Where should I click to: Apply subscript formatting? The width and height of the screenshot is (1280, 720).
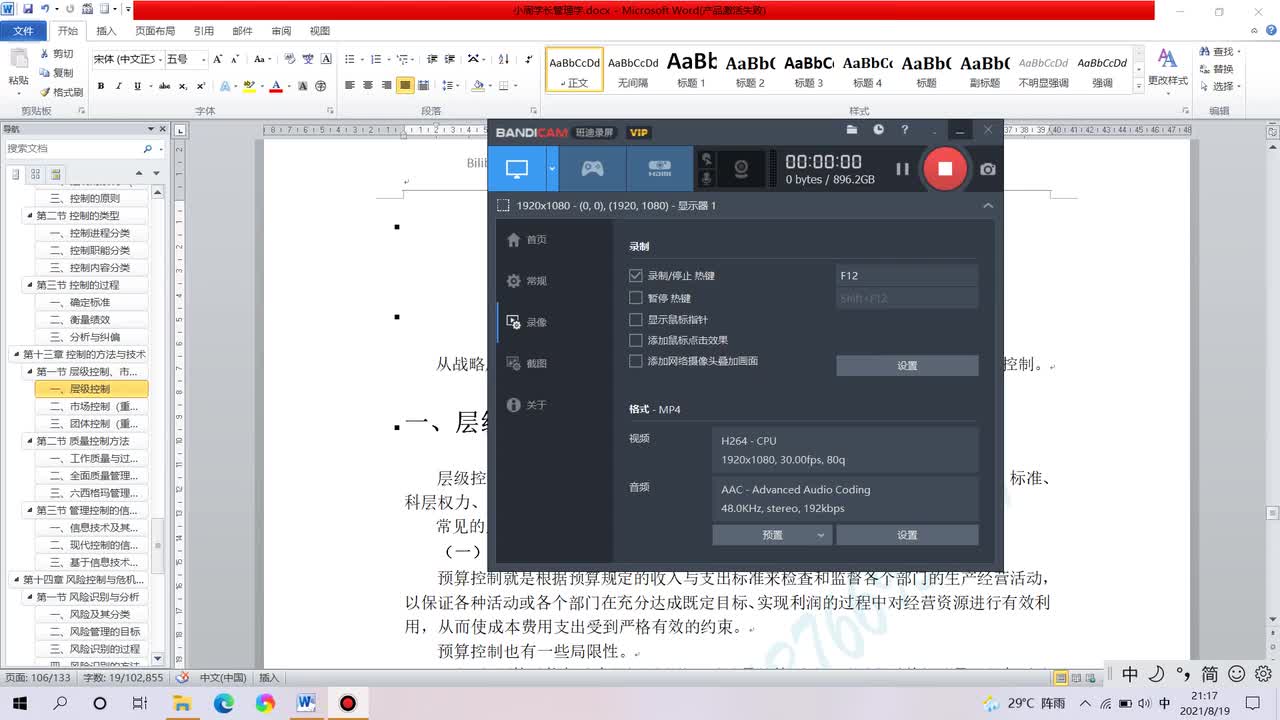pyautogui.click(x=183, y=86)
